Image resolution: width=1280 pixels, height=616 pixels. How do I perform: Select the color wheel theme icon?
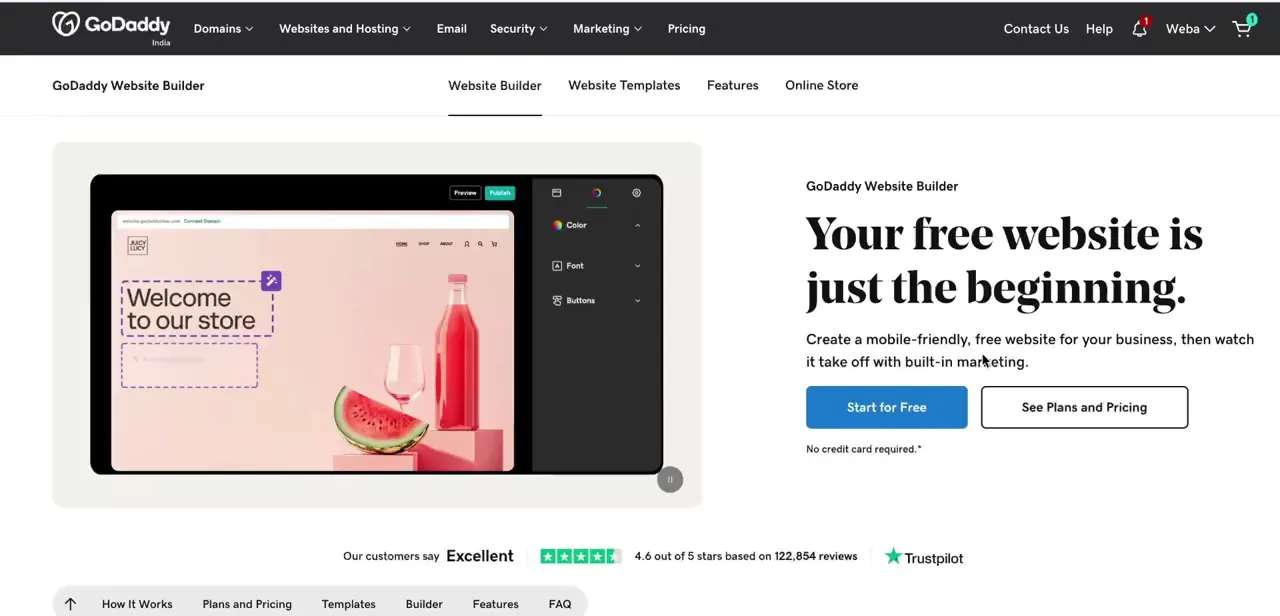597,193
